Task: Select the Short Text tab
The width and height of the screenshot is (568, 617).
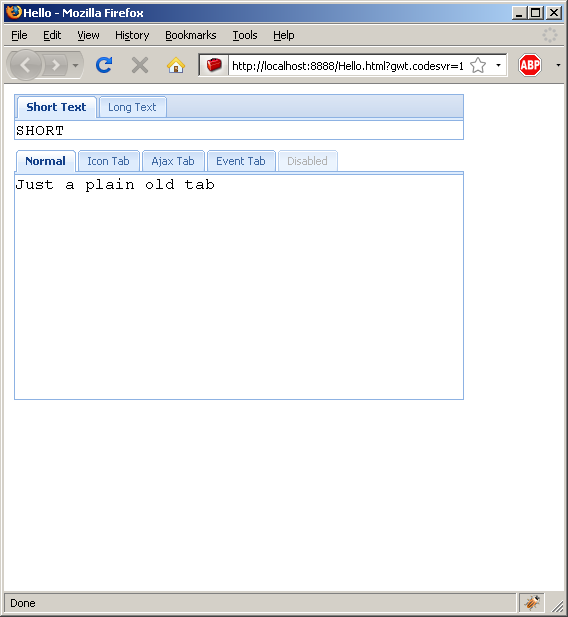Action: [56, 107]
